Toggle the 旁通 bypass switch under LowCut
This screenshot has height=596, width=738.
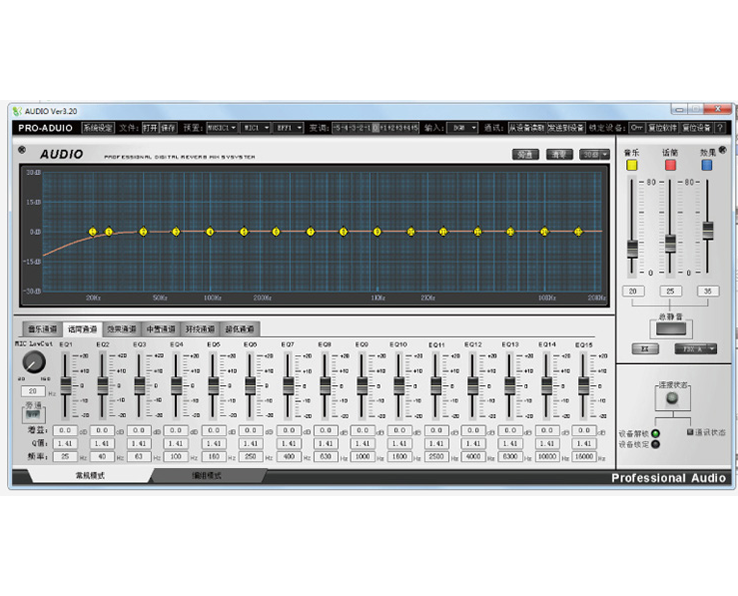tap(34, 415)
